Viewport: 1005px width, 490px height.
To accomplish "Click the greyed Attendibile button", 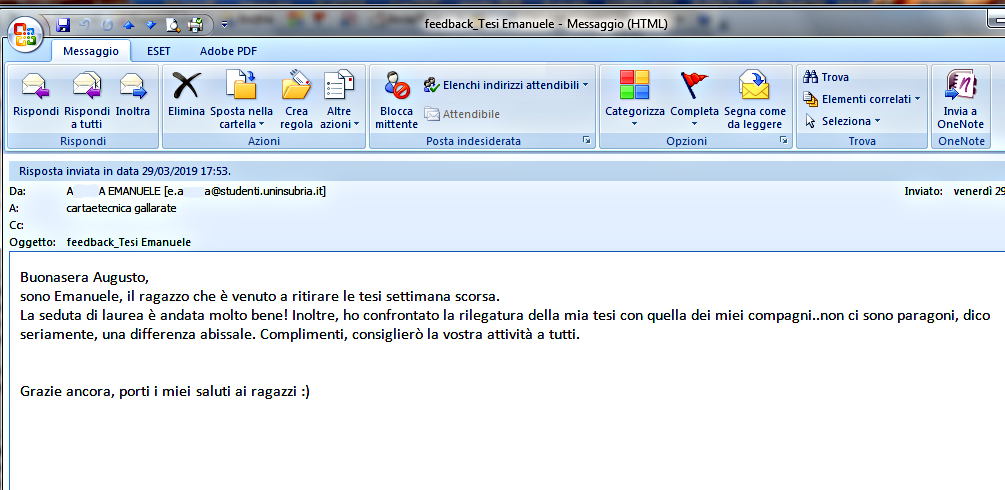I will click(x=462, y=114).
